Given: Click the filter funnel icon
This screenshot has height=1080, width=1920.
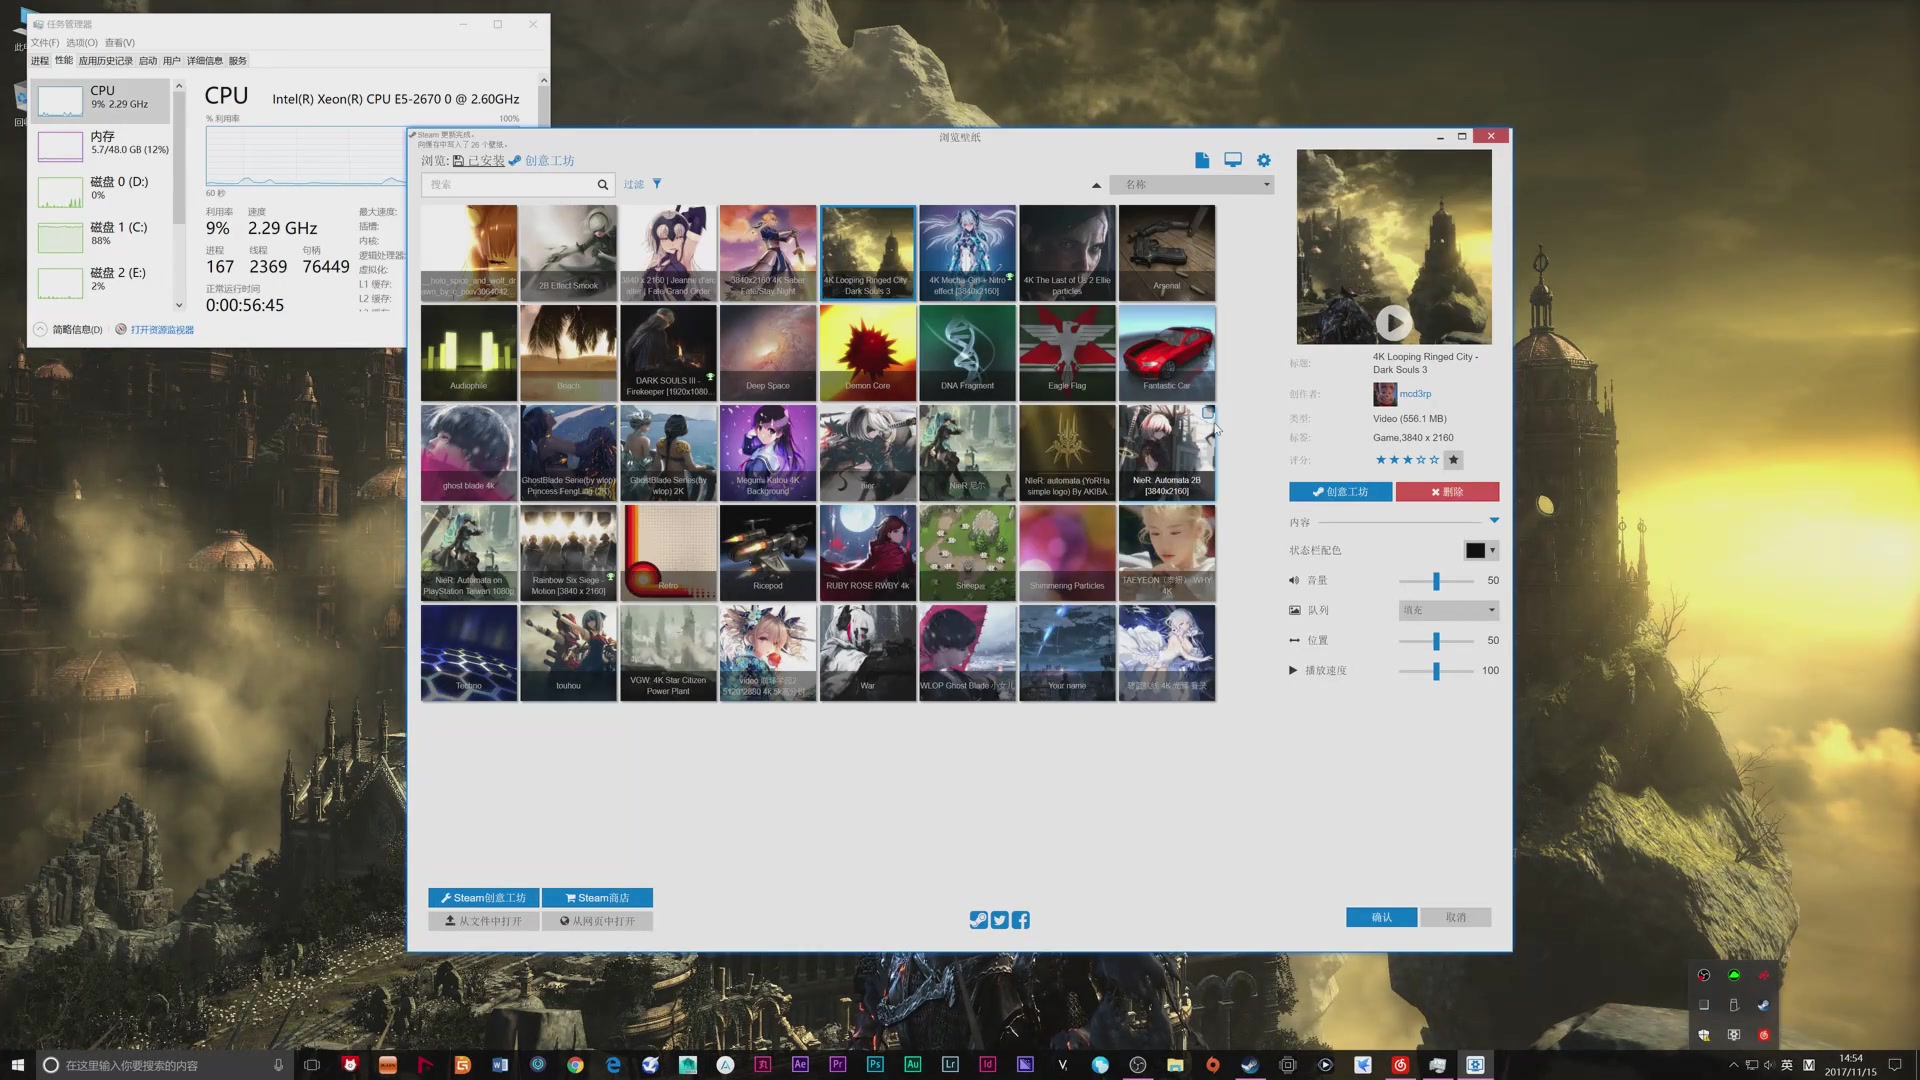Looking at the screenshot, I should (x=657, y=184).
